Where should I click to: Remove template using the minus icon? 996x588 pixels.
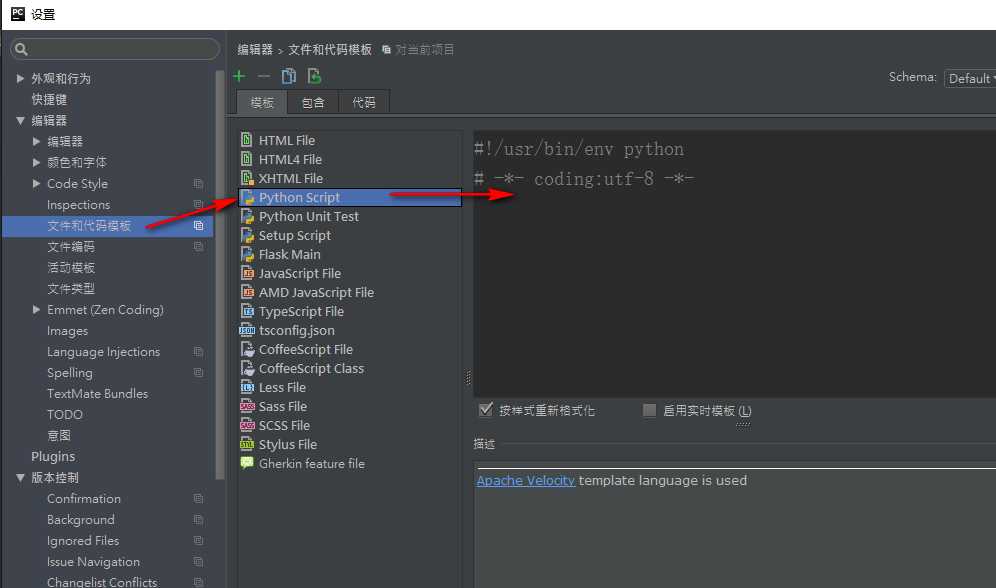(x=264, y=76)
